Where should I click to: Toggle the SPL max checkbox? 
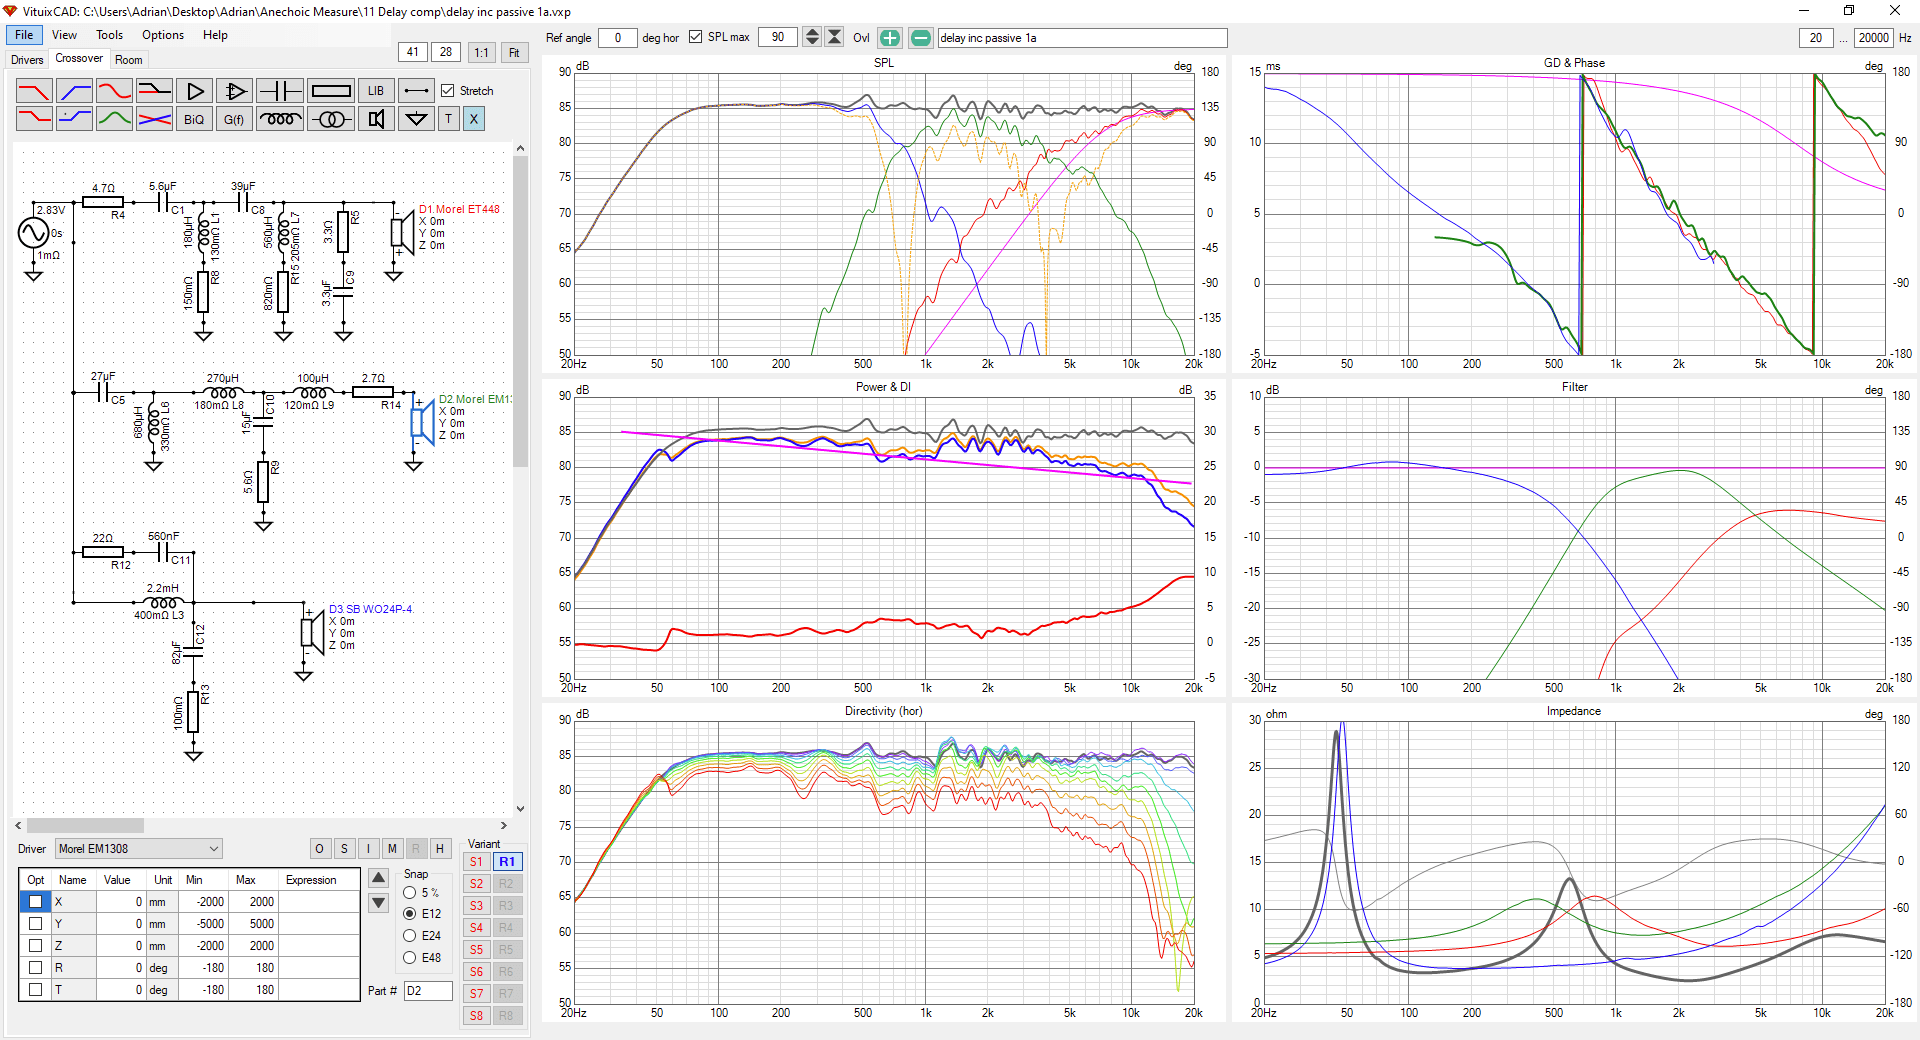point(696,37)
